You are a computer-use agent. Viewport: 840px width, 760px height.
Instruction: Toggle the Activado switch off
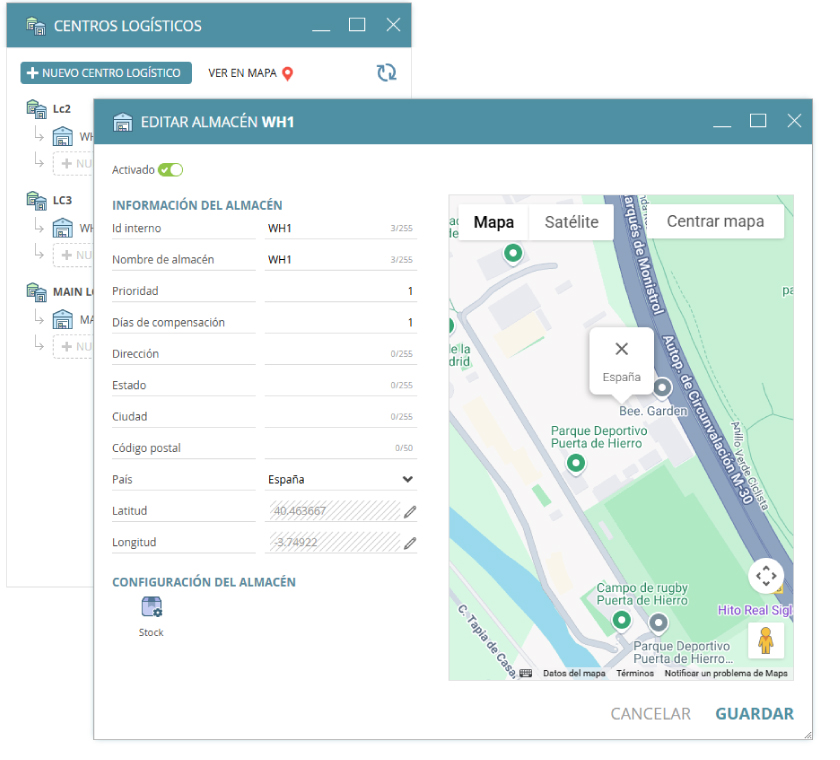pyautogui.click(x=170, y=170)
